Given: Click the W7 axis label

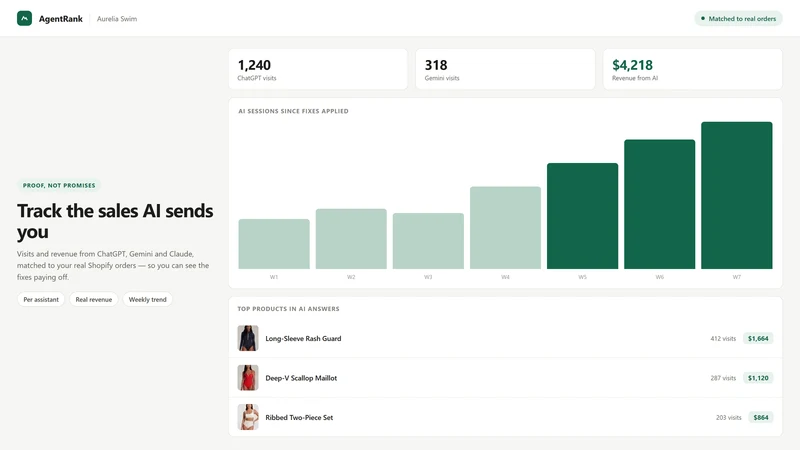Looking at the screenshot, I should 737,277.
